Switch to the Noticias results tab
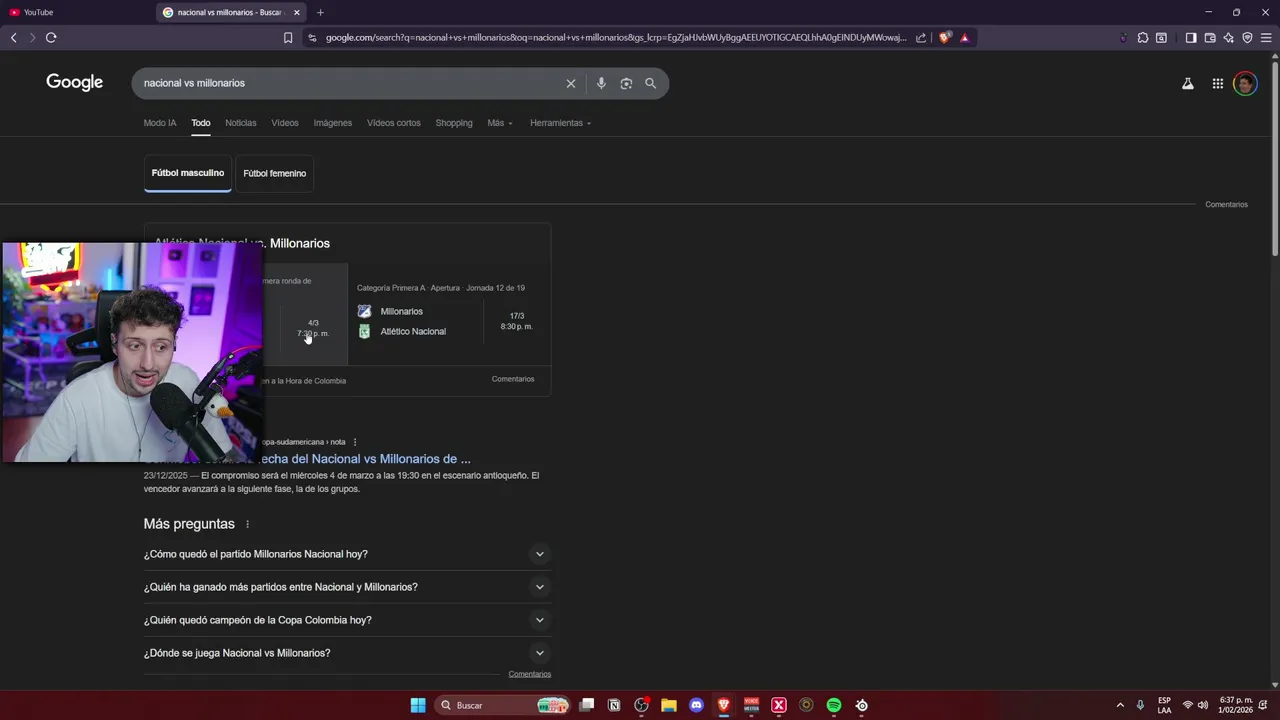 click(x=241, y=123)
